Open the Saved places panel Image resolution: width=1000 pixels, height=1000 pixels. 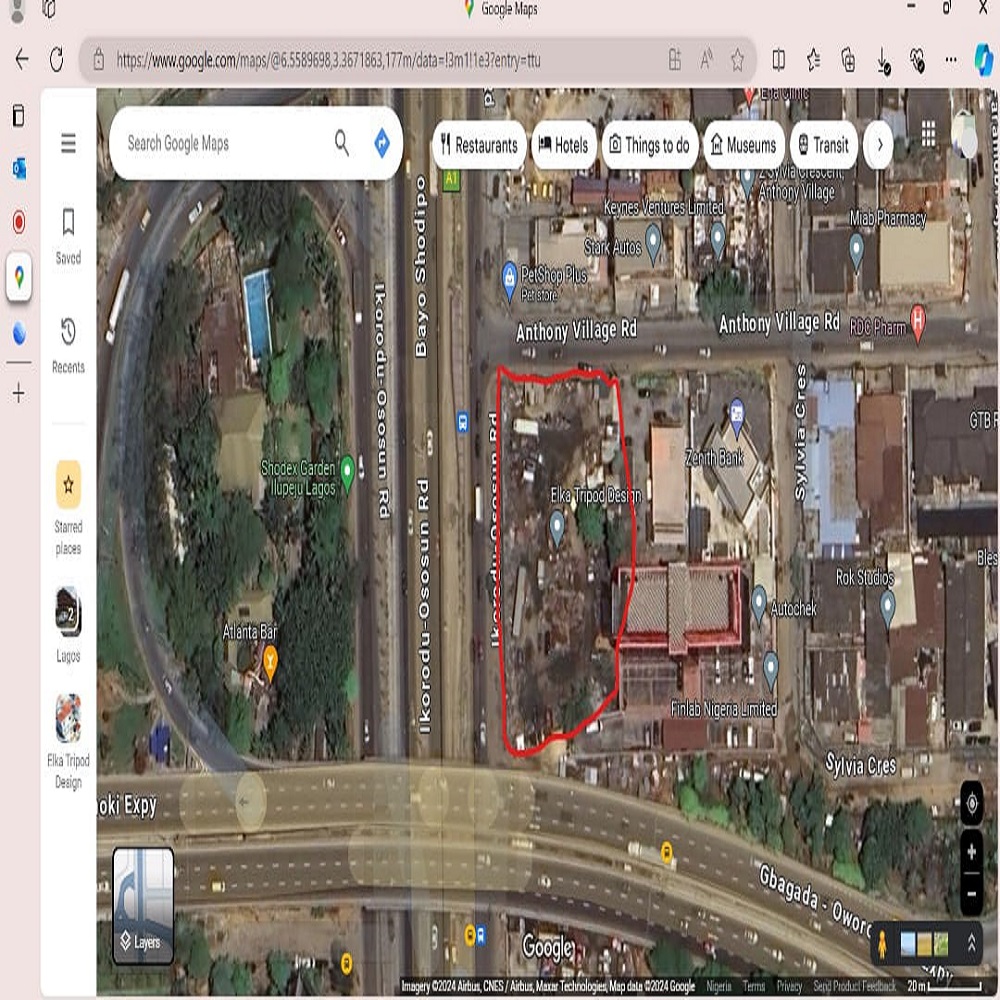click(x=68, y=235)
